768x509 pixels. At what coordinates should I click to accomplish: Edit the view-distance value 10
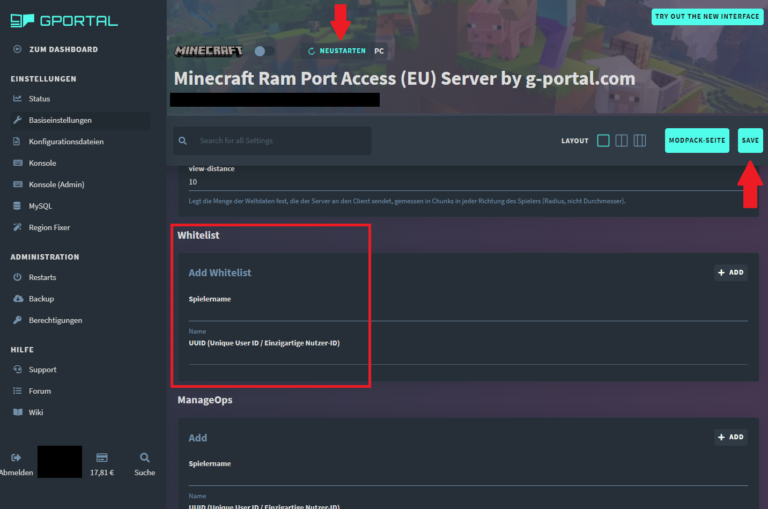pos(468,182)
